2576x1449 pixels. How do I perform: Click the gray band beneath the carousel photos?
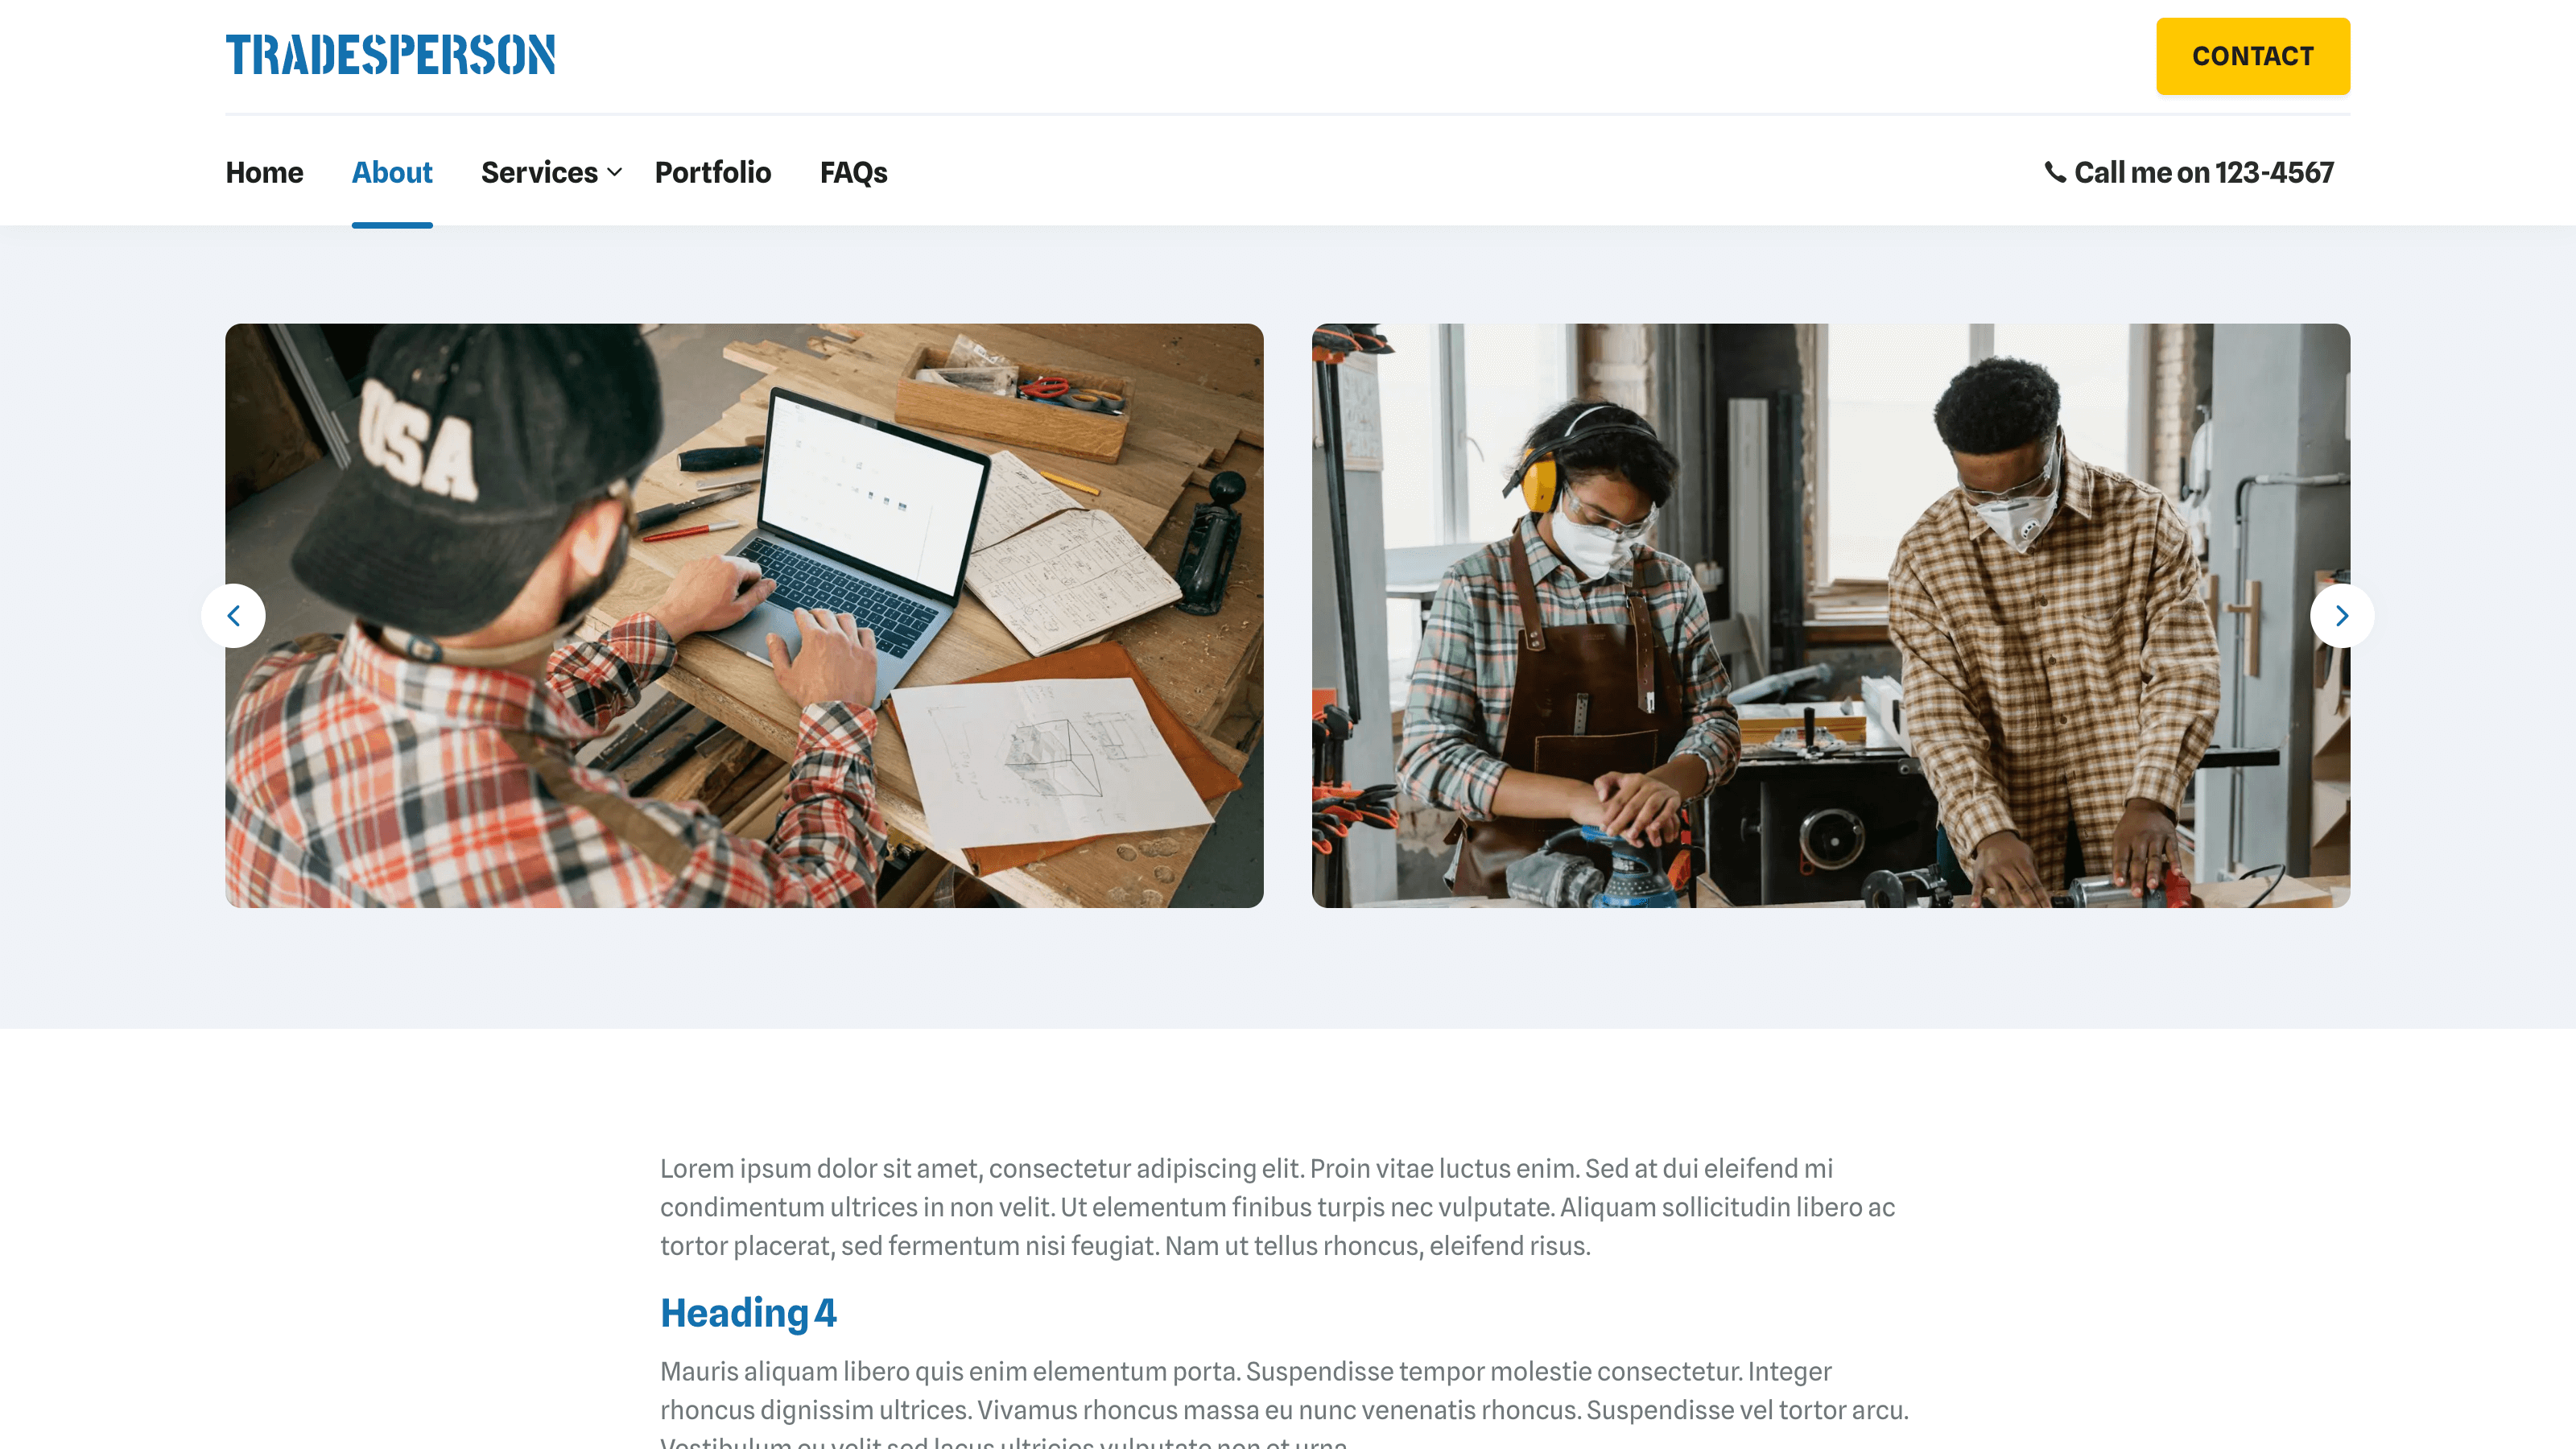point(1287,968)
